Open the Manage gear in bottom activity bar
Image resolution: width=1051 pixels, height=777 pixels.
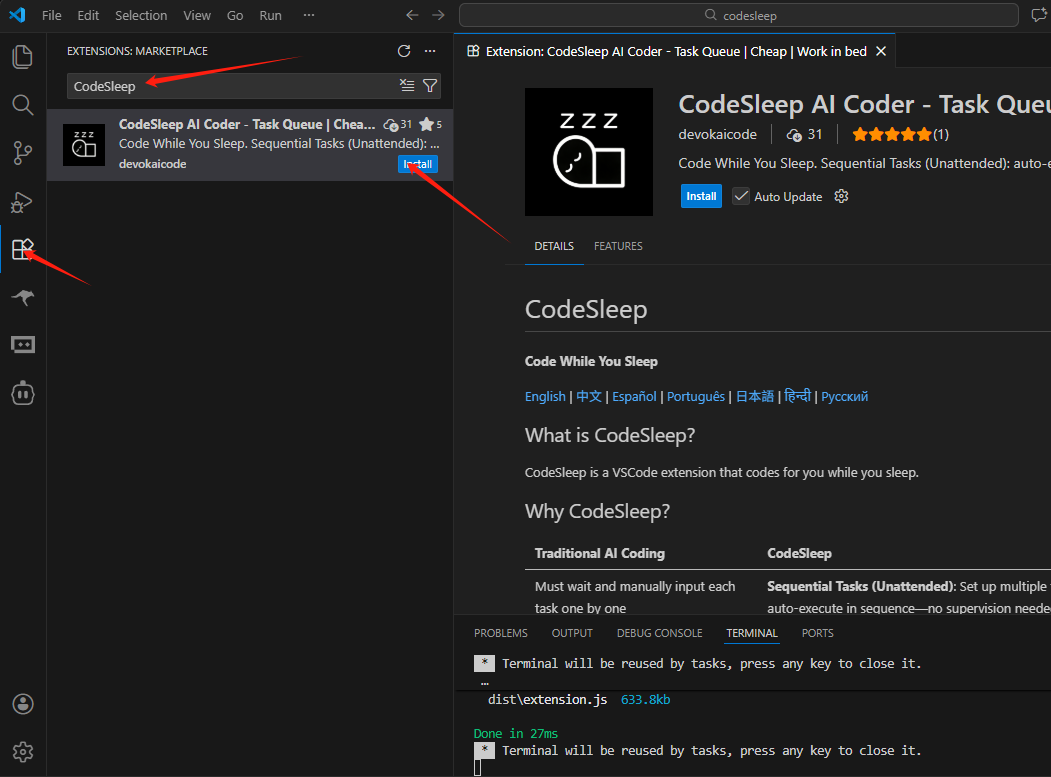click(22, 752)
